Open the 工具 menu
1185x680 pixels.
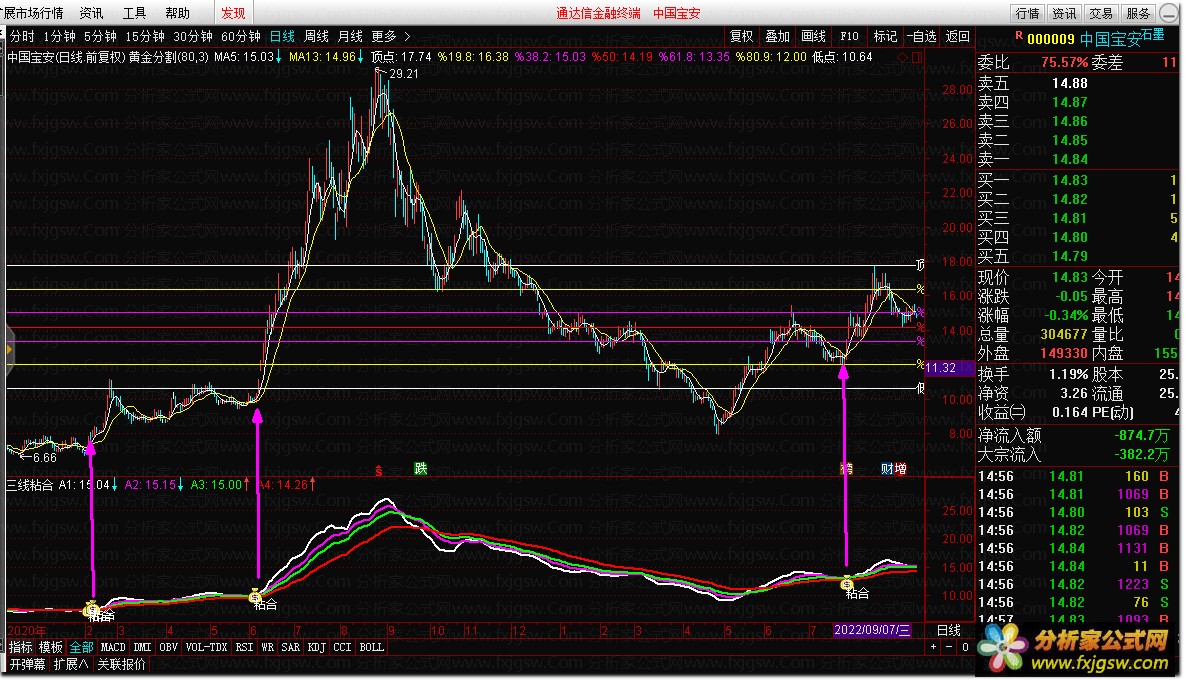135,14
